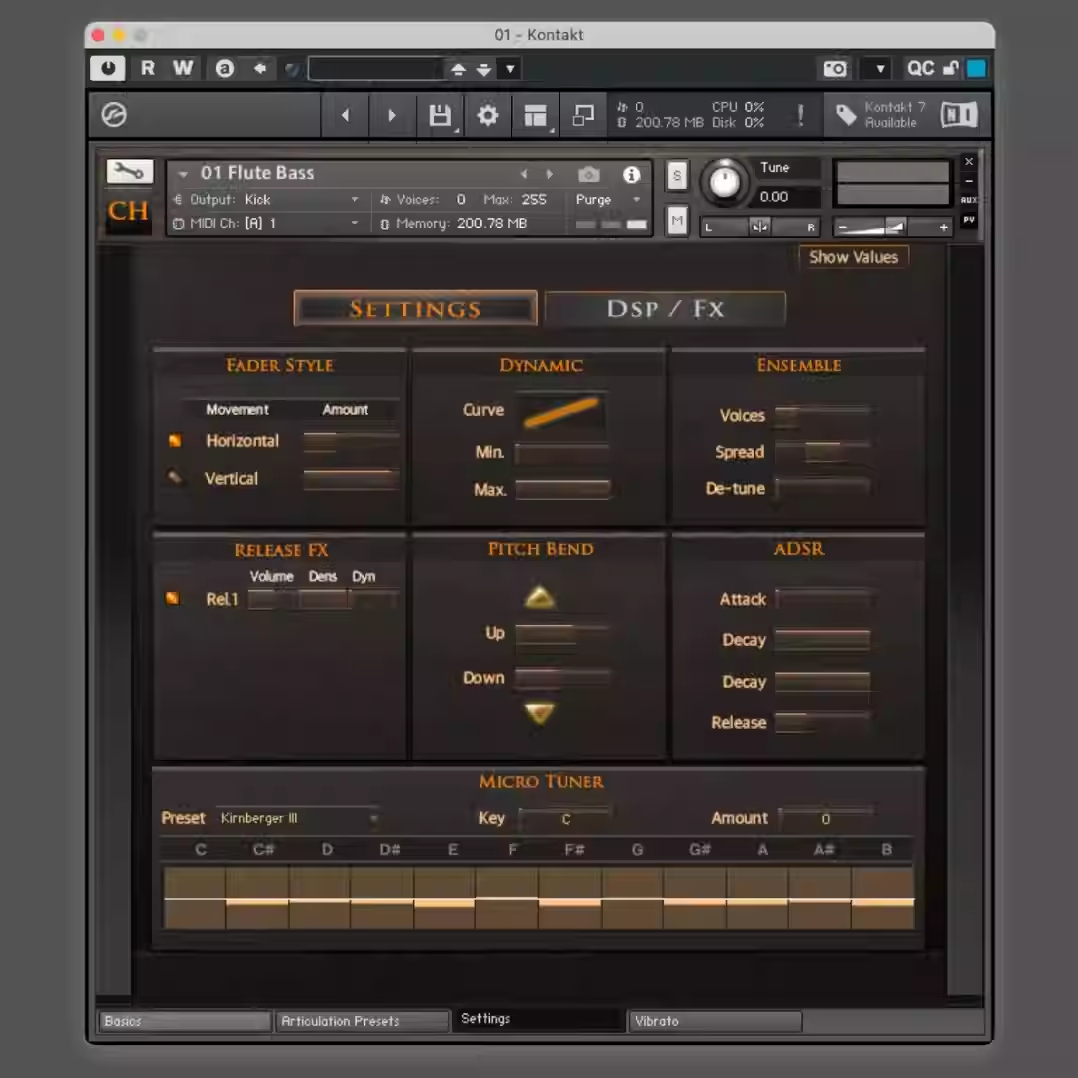Screen dimensions: 1078x1078
Task: Open Kontakt options gear icon
Action: point(487,115)
